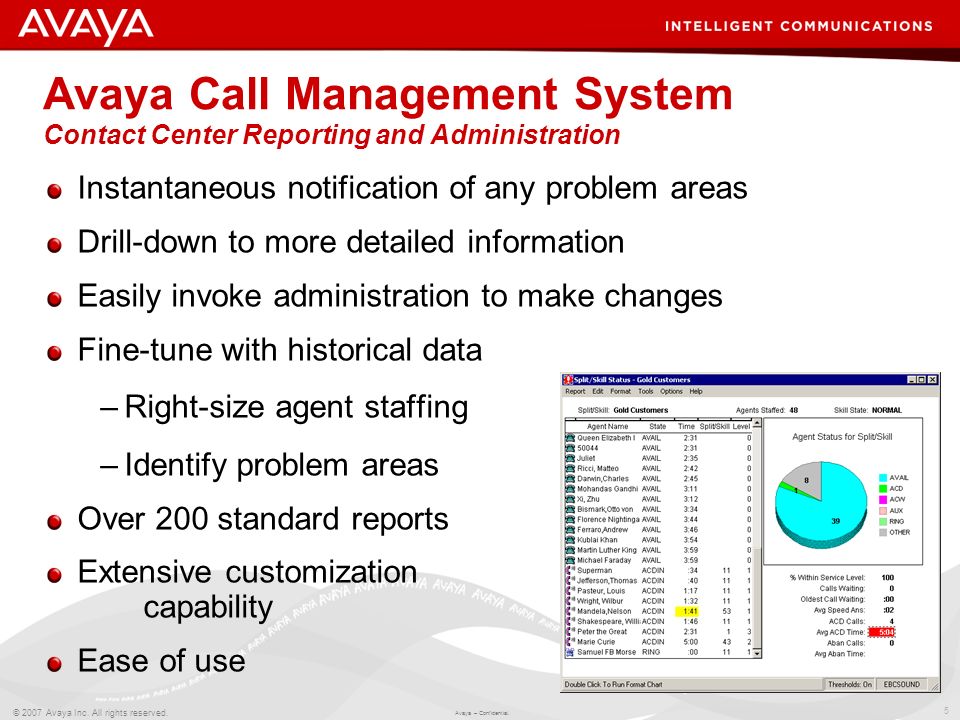Click the AVAIL cyan legend swatch
Image resolution: width=960 pixels, height=720 pixels.
click(883, 478)
